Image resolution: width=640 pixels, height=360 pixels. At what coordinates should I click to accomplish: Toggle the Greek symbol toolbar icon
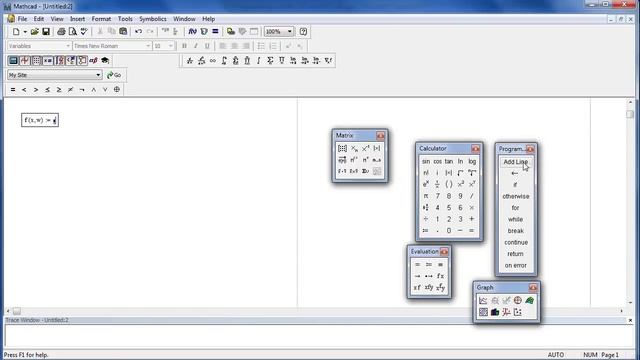(93, 60)
